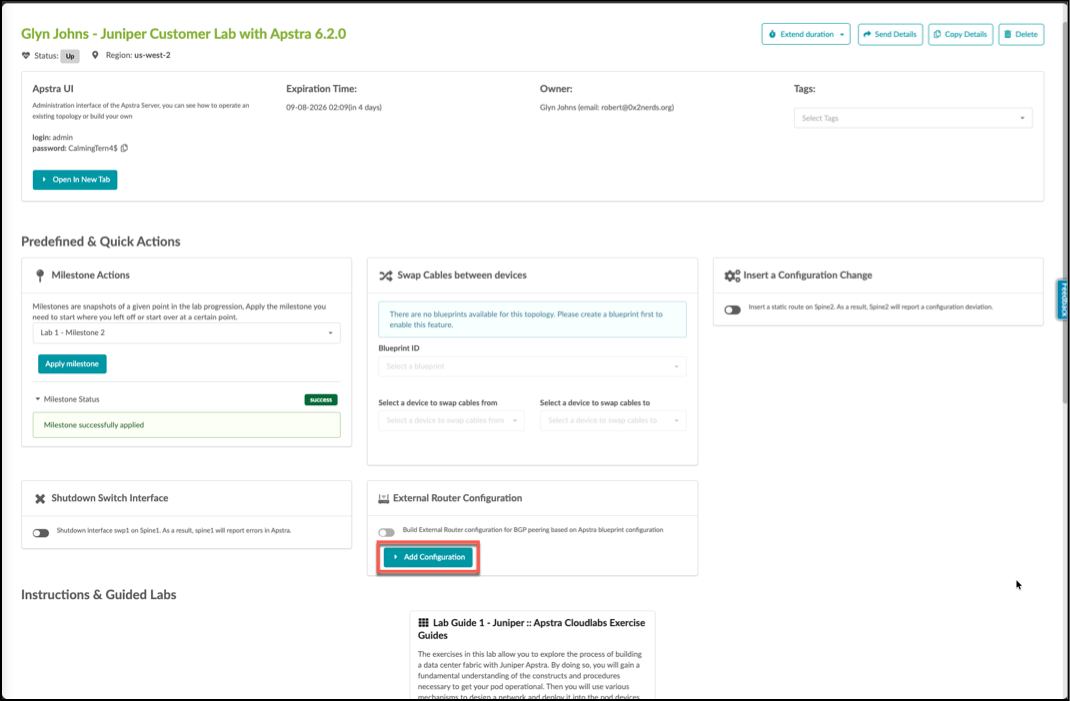
Task: Click the lab title 'Glyn Johns - Juniper Customer Lab'
Action: click(x=184, y=33)
